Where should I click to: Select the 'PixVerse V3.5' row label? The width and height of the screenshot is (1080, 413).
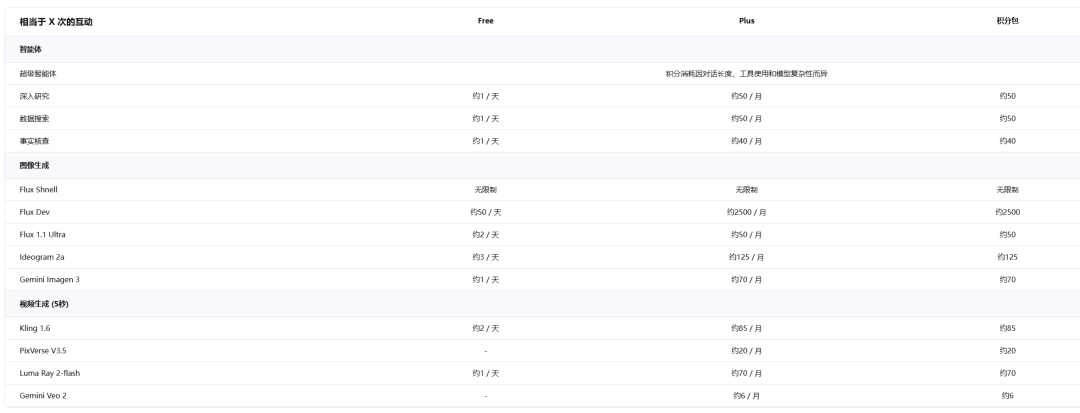pyautogui.click(x=43, y=350)
